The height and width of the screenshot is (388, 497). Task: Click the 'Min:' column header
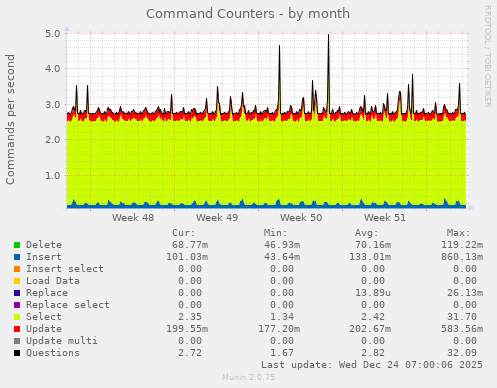(x=275, y=233)
